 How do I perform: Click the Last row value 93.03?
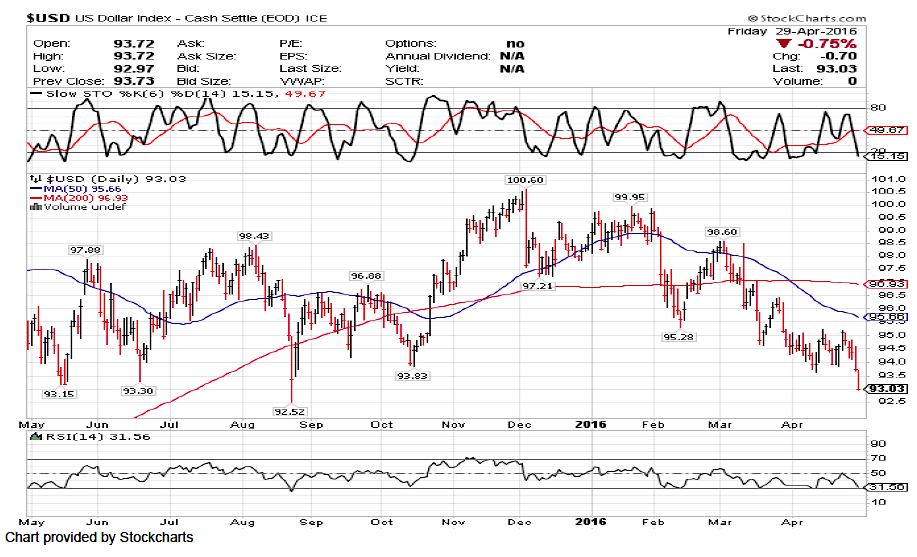[x=837, y=68]
